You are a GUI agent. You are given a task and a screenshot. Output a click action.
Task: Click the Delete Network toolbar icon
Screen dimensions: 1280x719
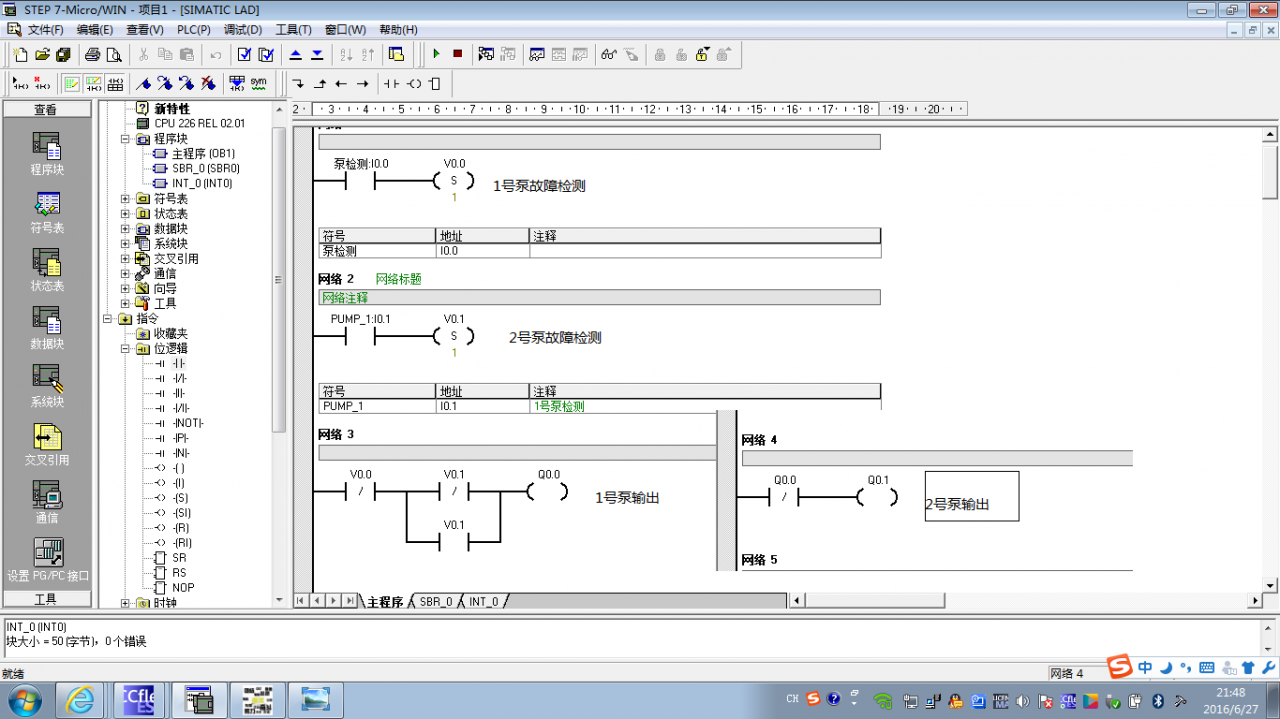click(x=42, y=83)
